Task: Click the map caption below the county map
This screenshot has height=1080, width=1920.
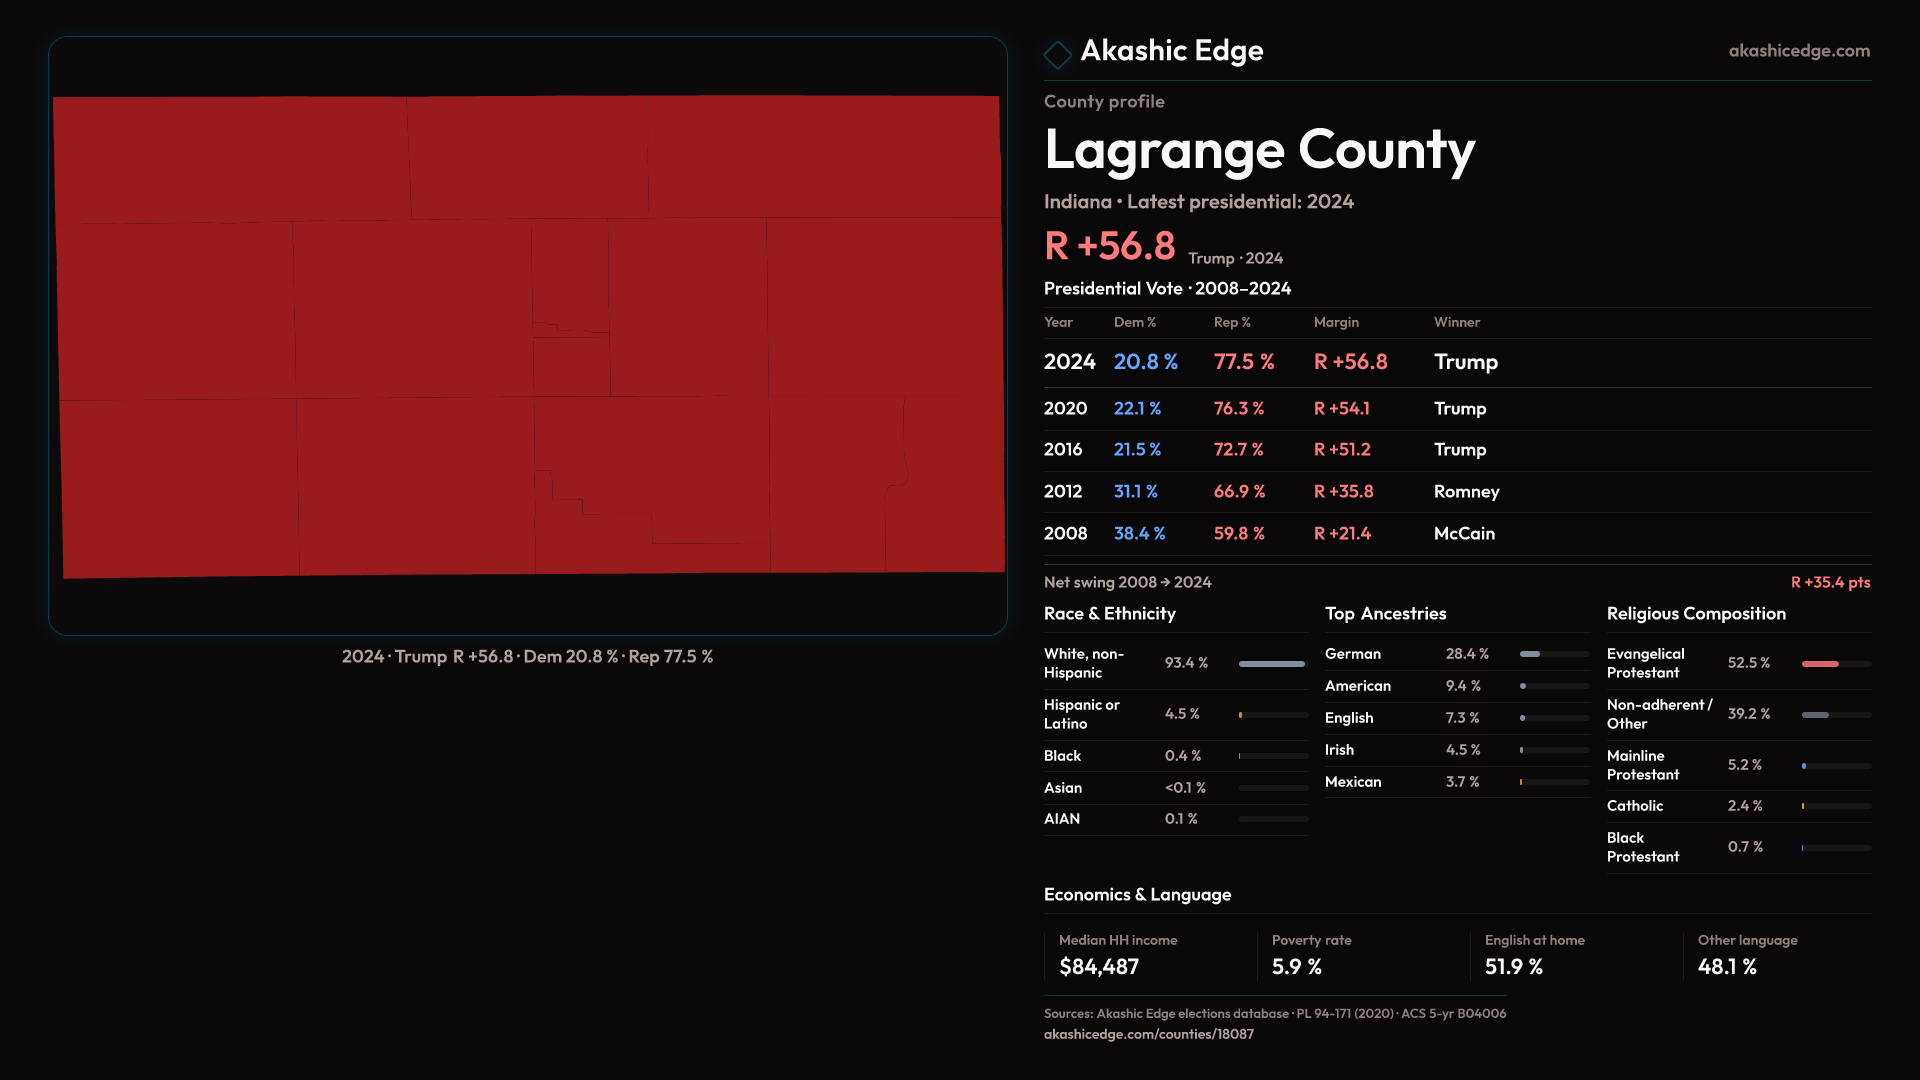Action: [x=527, y=657]
